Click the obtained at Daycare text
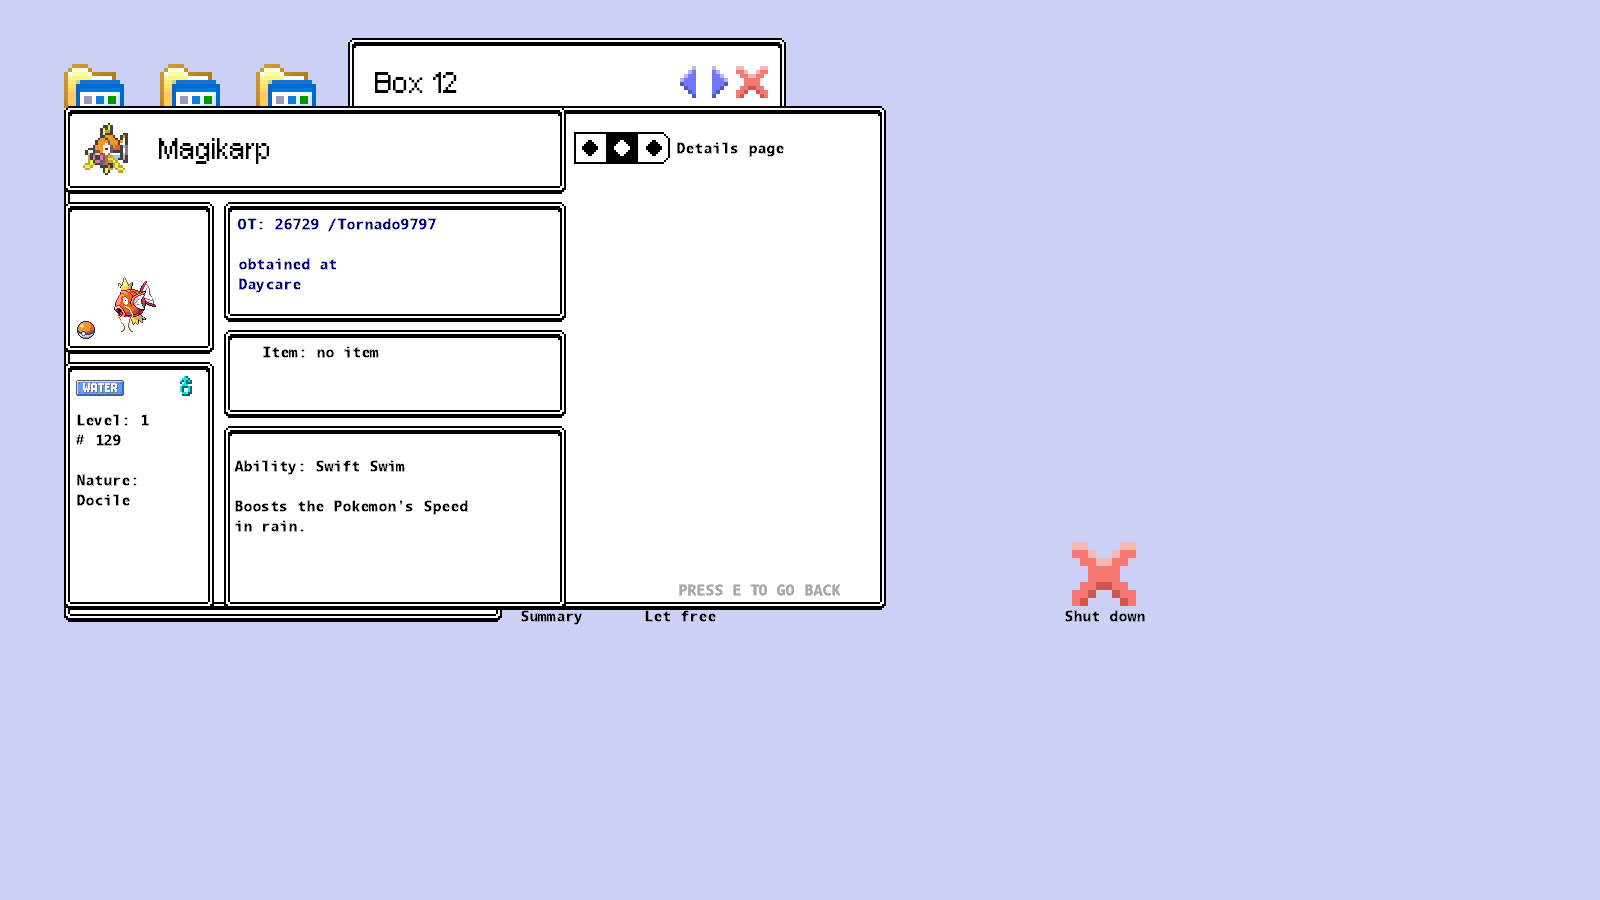 pos(288,274)
